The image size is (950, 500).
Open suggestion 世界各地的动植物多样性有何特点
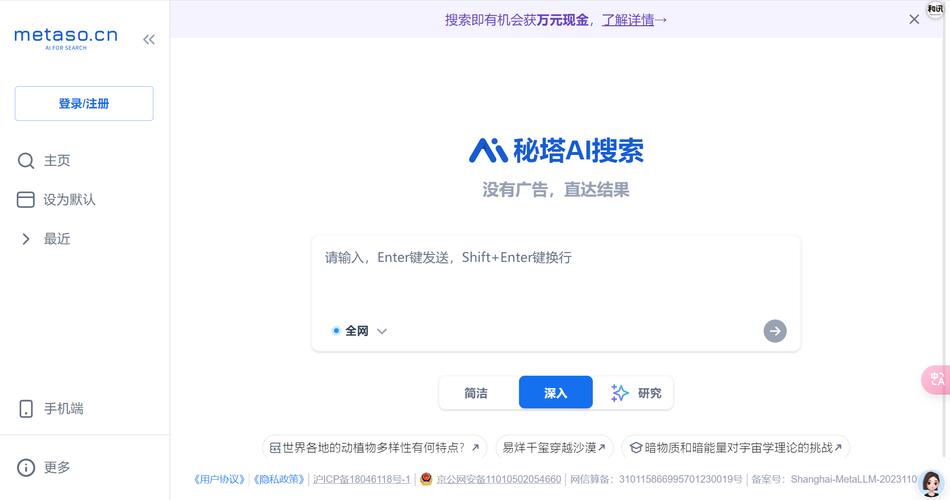pos(374,448)
